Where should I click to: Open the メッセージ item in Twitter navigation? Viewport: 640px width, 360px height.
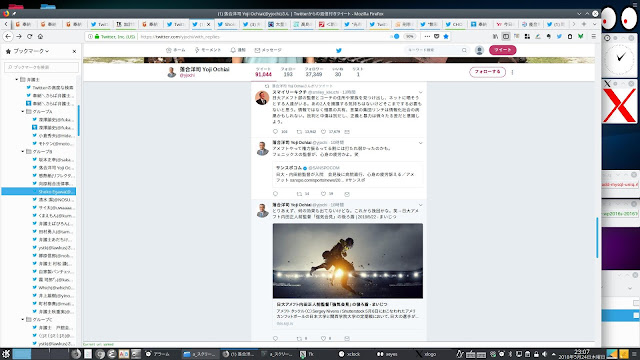coord(268,50)
